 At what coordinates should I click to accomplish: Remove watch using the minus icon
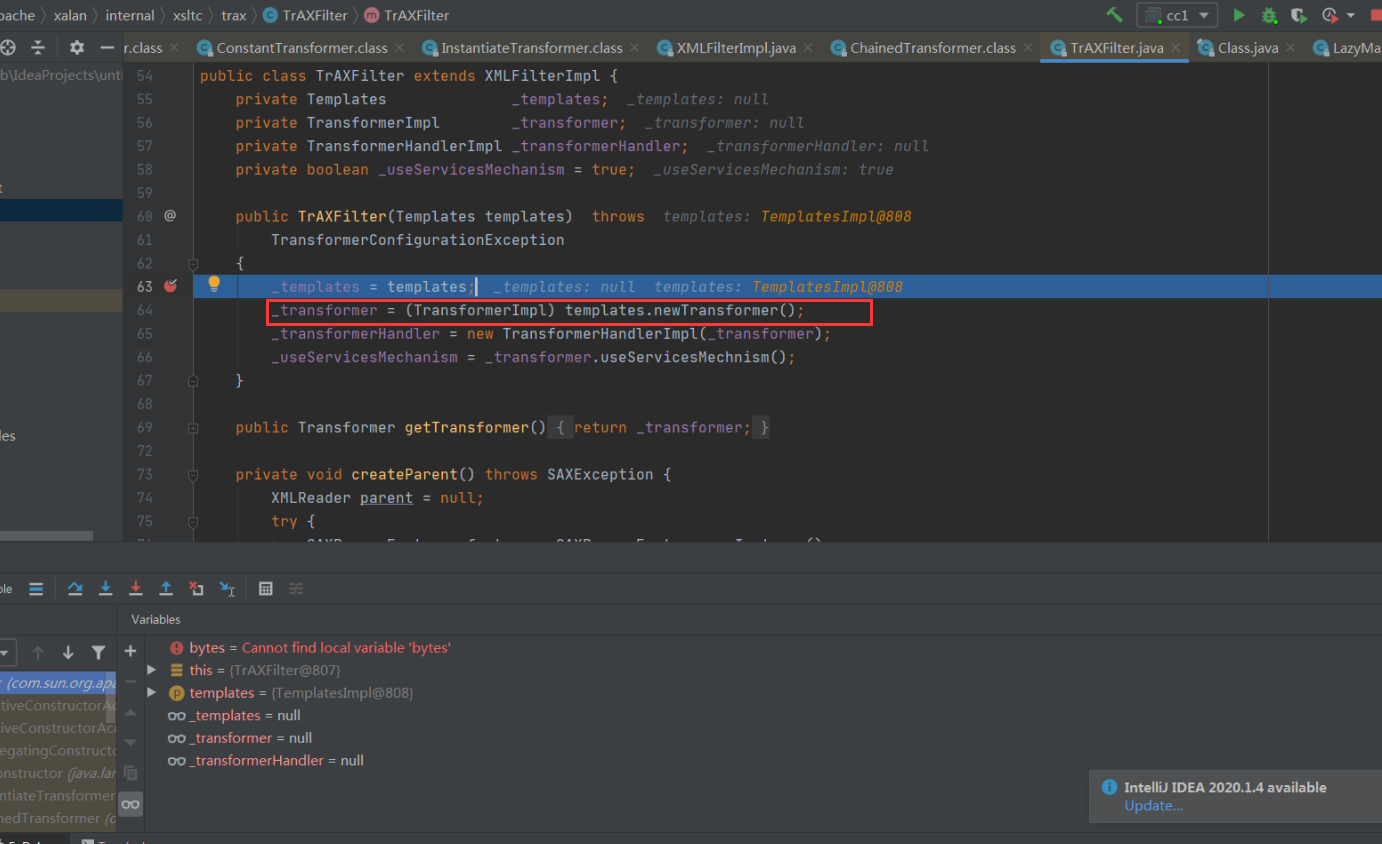pyautogui.click(x=130, y=682)
